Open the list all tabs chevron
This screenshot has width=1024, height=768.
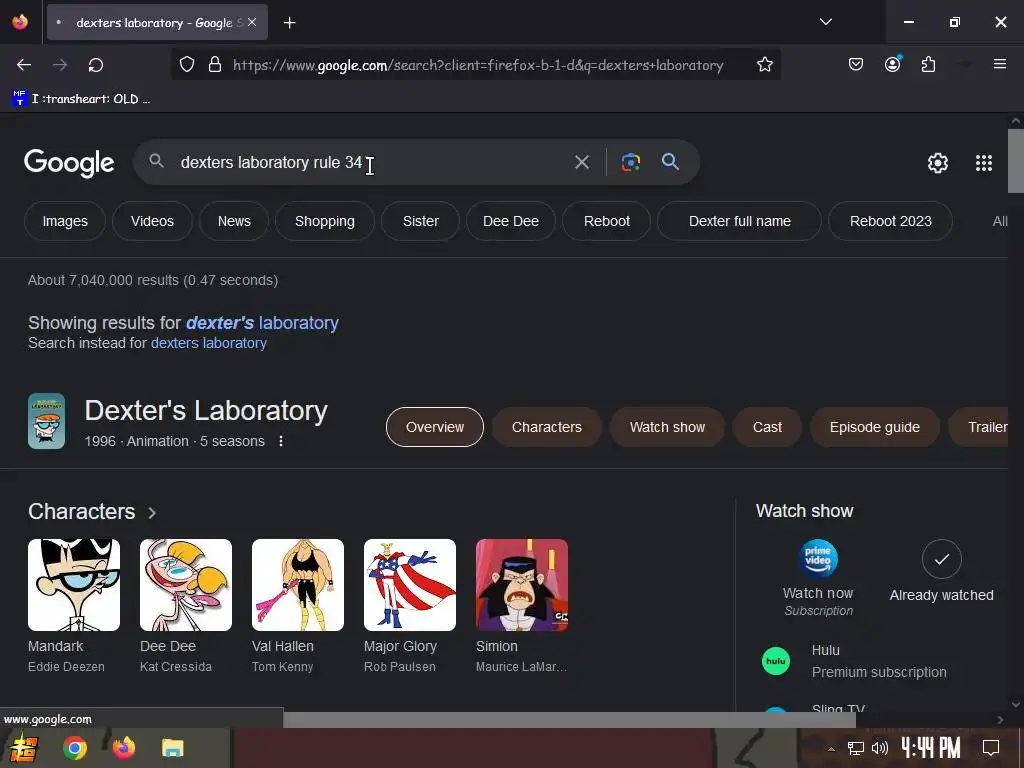tap(825, 22)
